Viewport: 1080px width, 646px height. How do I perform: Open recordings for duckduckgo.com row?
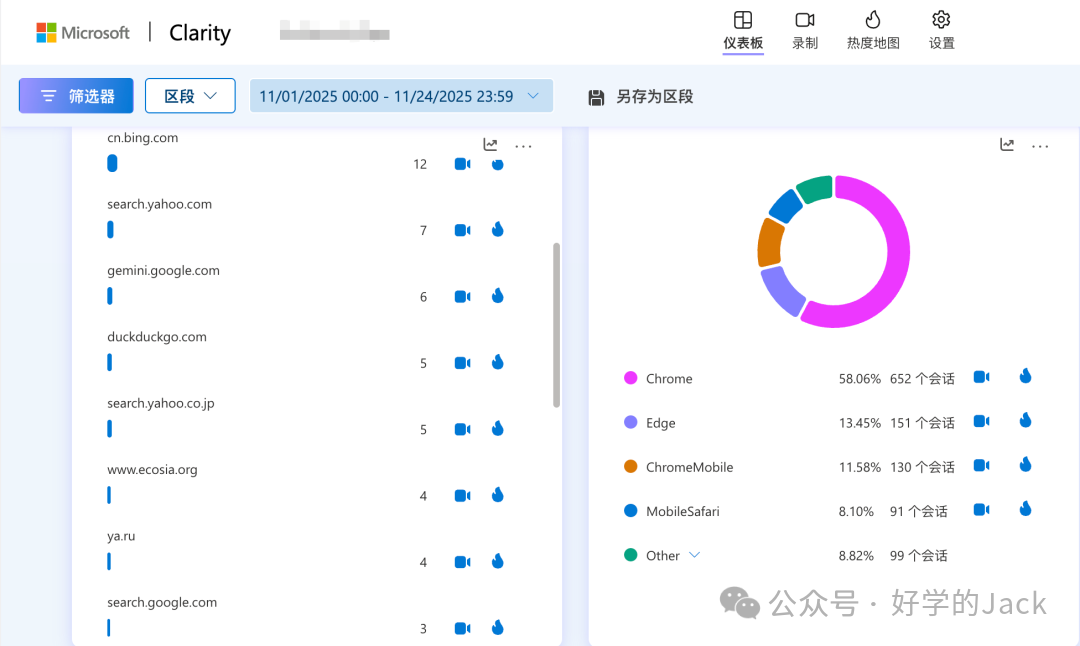click(x=462, y=363)
